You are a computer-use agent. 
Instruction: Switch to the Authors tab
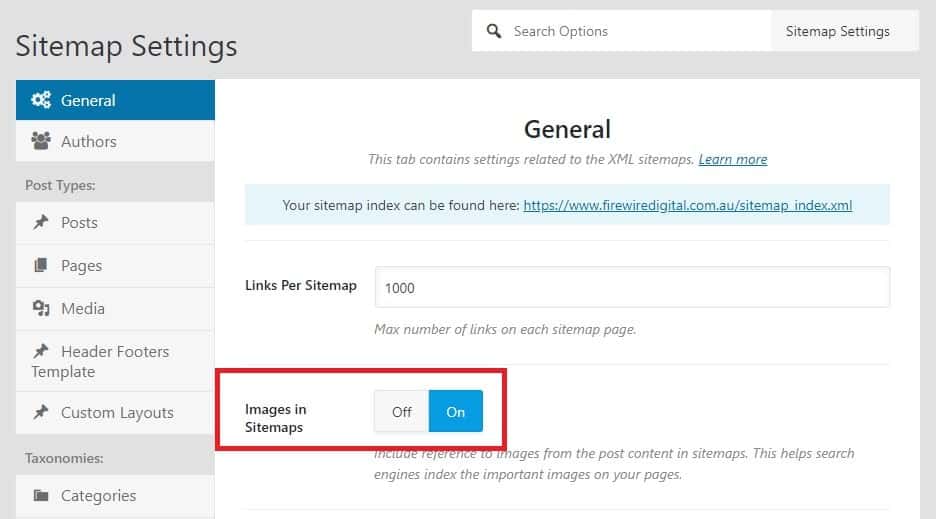pyautogui.click(x=115, y=142)
